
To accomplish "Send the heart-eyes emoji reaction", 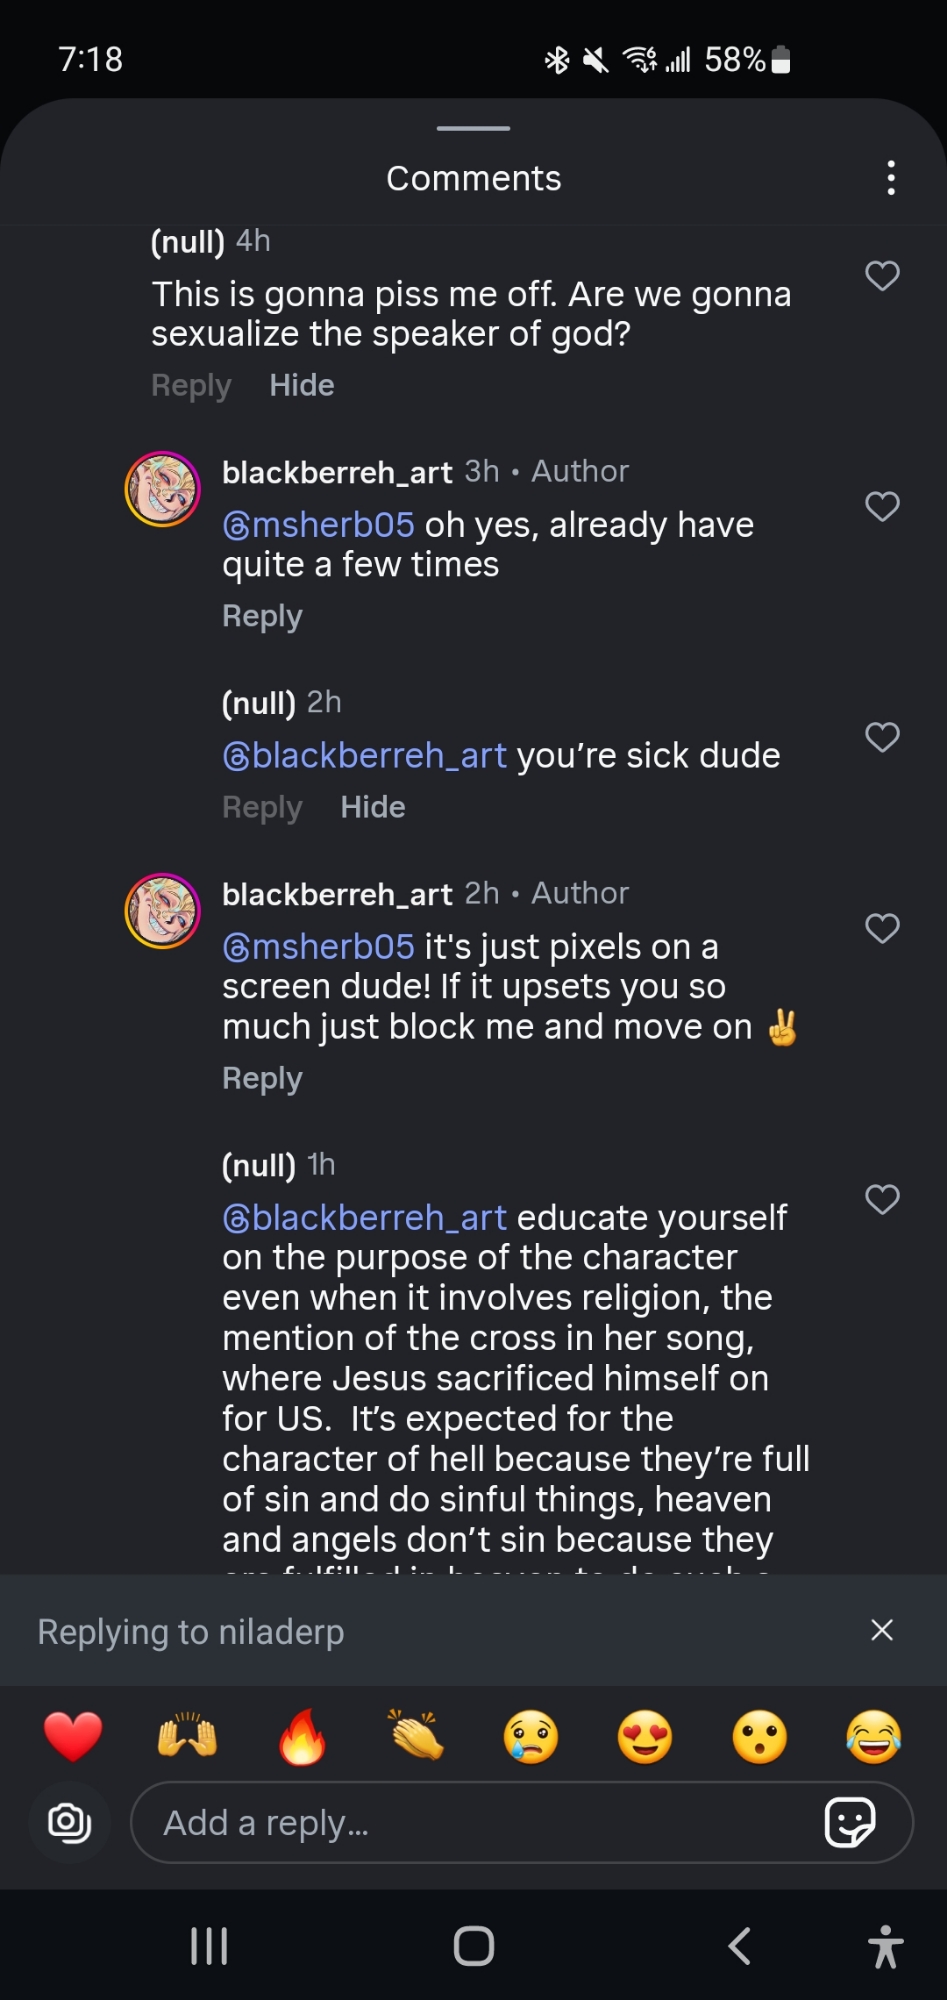I will pyautogui.click(x=645, y=1736).
